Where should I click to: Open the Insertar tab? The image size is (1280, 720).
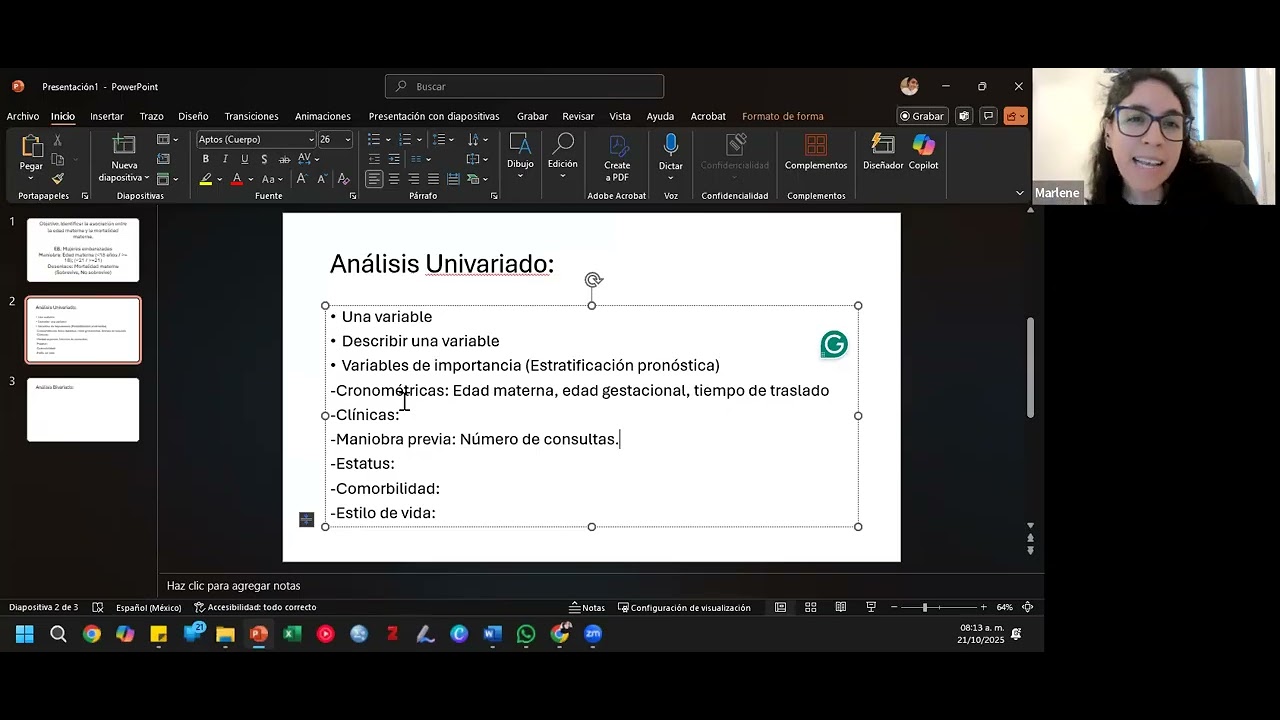[107, 116]
